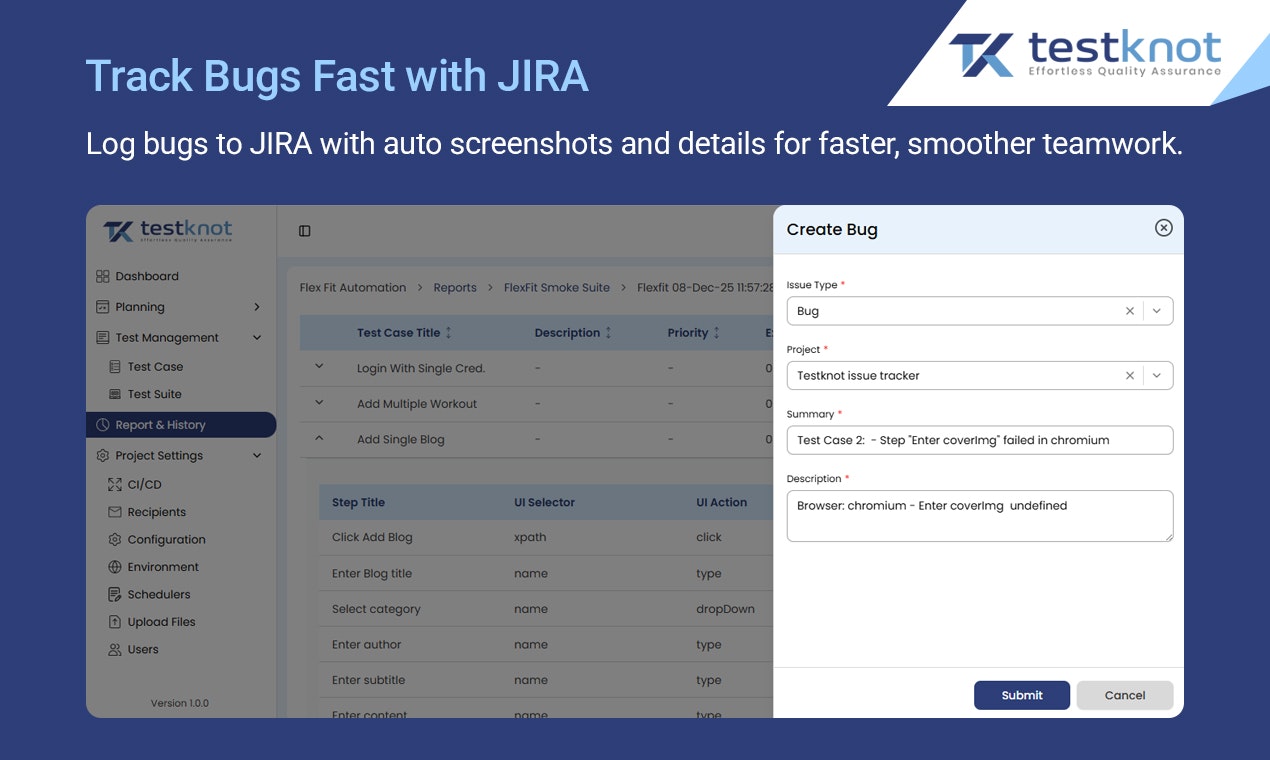Click the Schedulers icon
Screen dimensions: 1270x760
(x=115, y=594)
